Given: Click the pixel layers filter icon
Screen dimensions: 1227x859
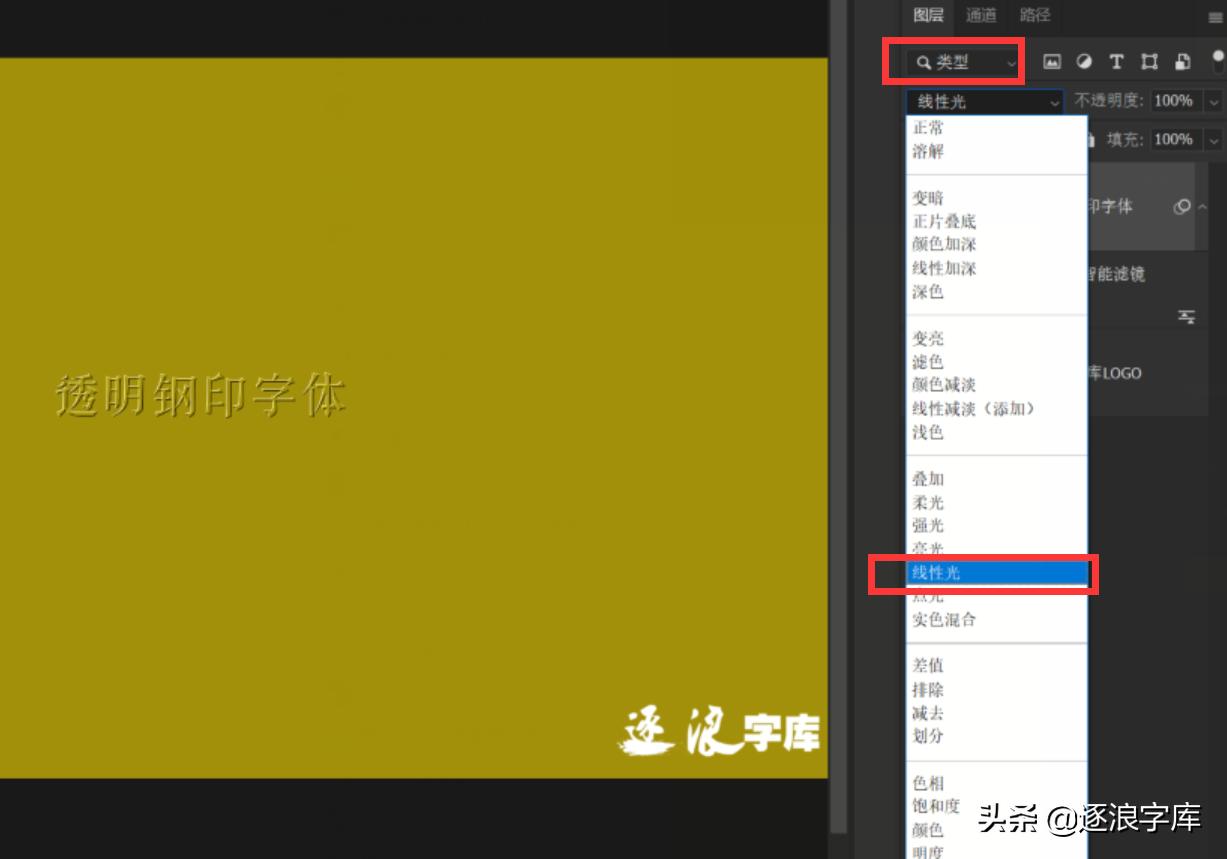Looking at the screenshot, I should click(1053, 61).
